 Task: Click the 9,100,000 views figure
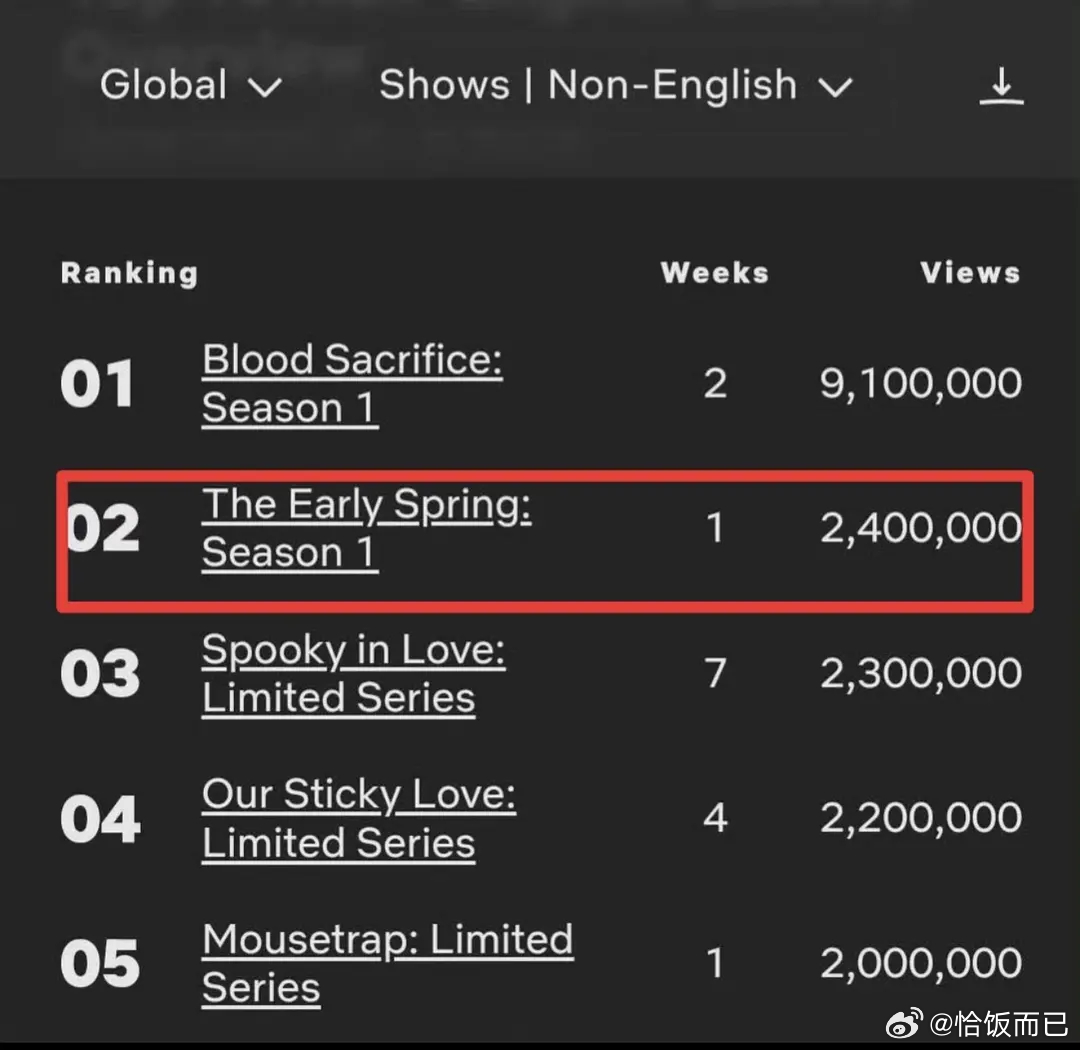click(x=920, y=384)
